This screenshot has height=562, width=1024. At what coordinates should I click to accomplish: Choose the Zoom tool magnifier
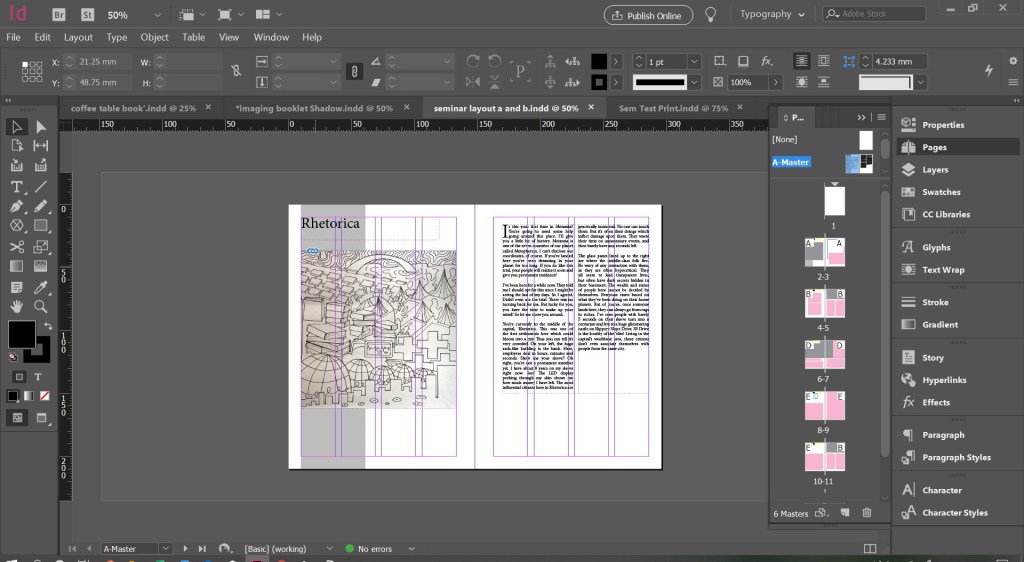[41, 306]
